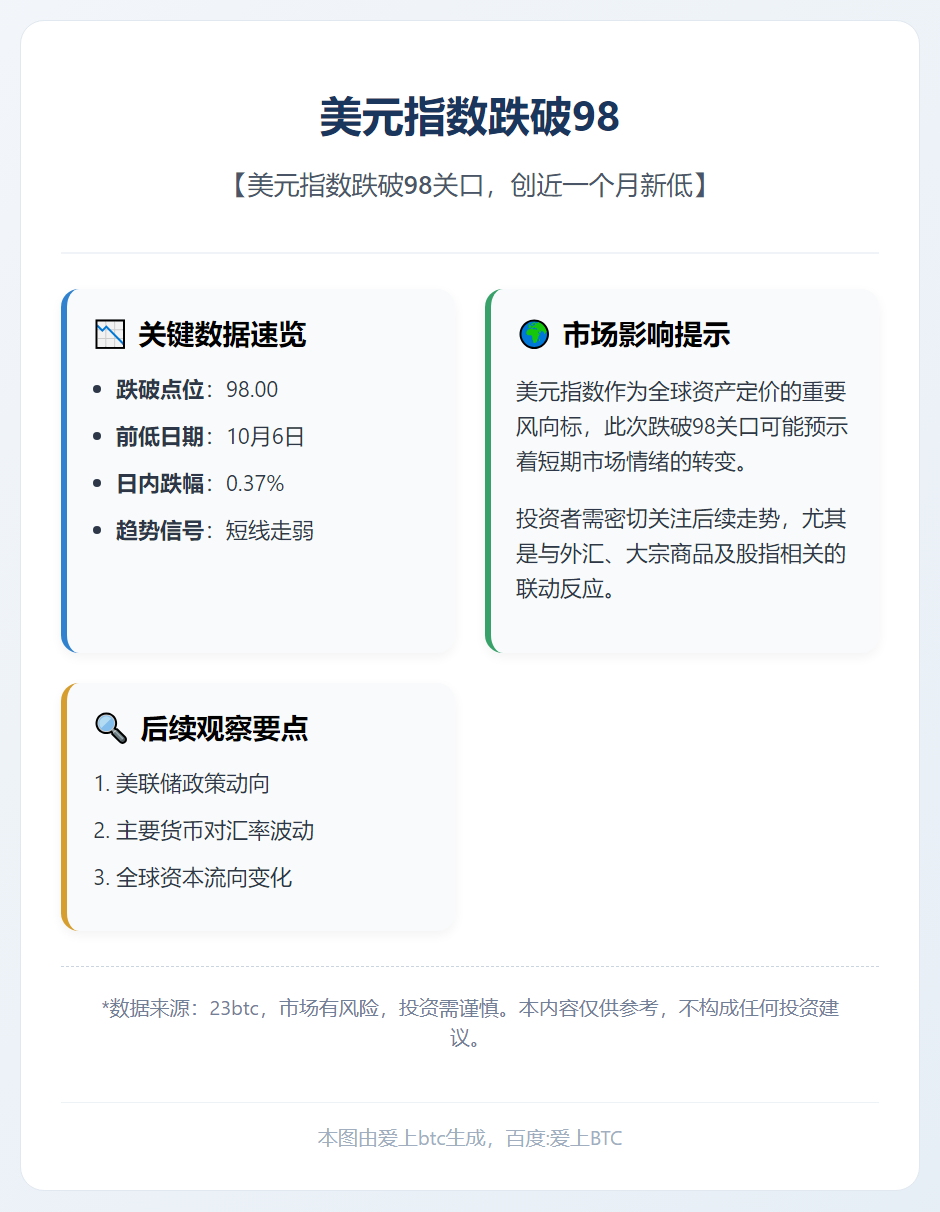Select the main title 美元指数跌破98
Viewport: 940px width, 1212px height.
(x=470, y=118)
